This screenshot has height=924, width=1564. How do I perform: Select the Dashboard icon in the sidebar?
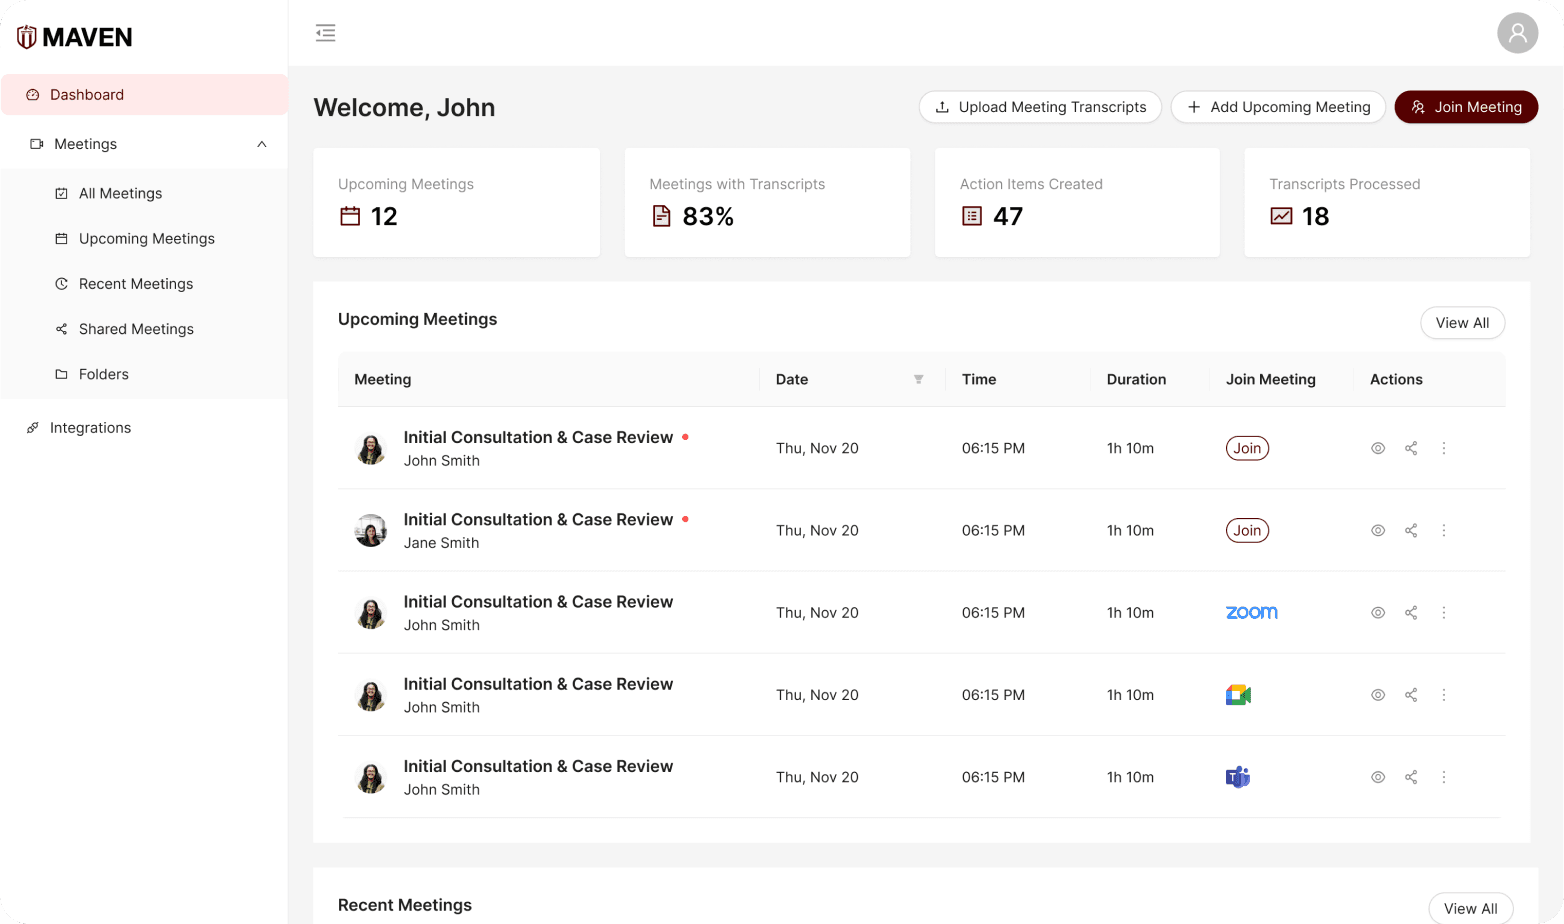click(x=33, y=94)
